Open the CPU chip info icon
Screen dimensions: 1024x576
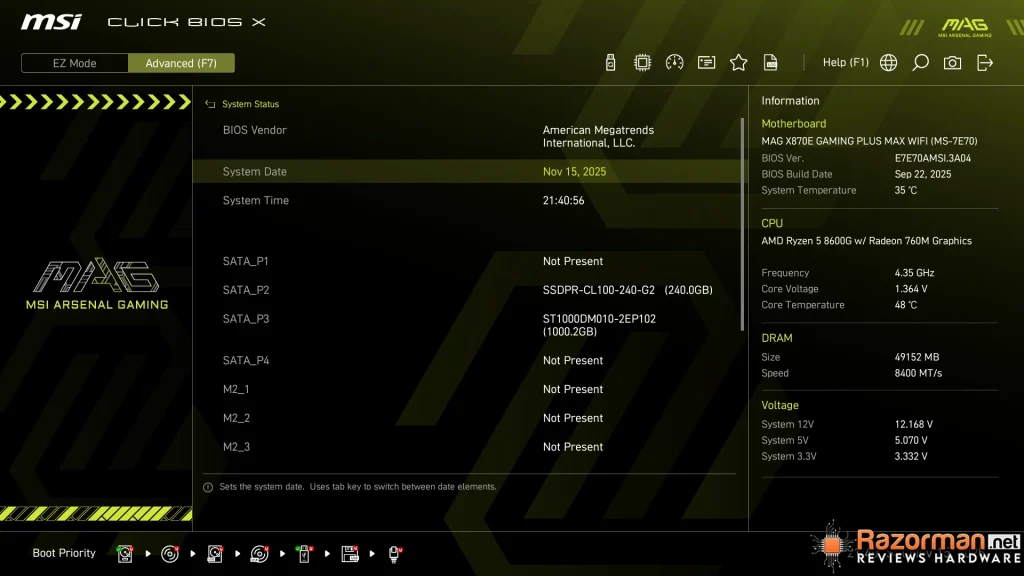point(642,63)
